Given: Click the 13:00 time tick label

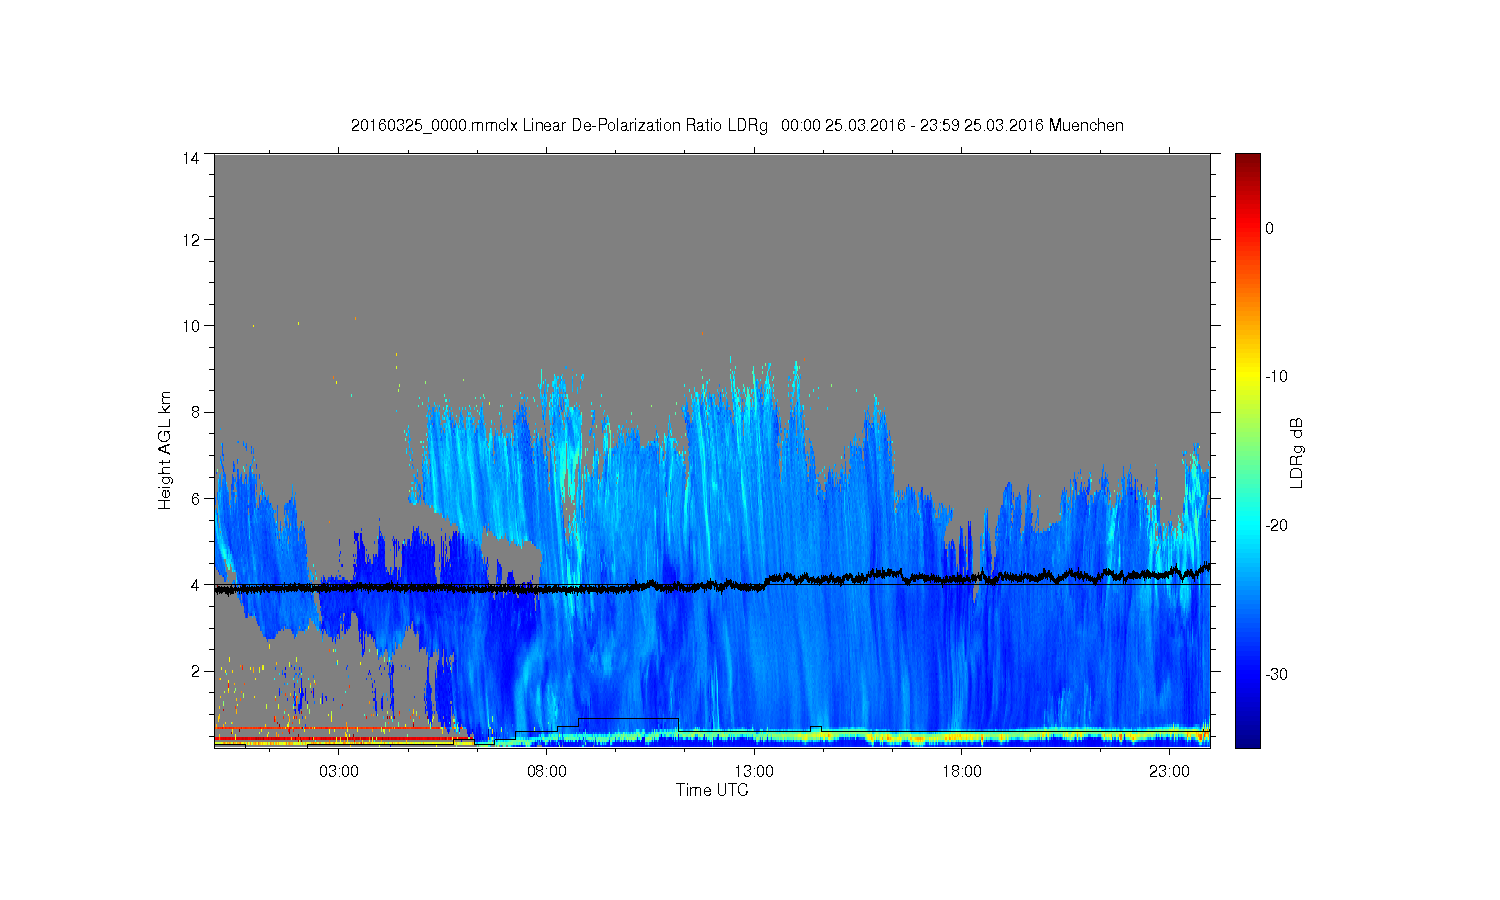Looking at the screenshot, I should (754, 772).
